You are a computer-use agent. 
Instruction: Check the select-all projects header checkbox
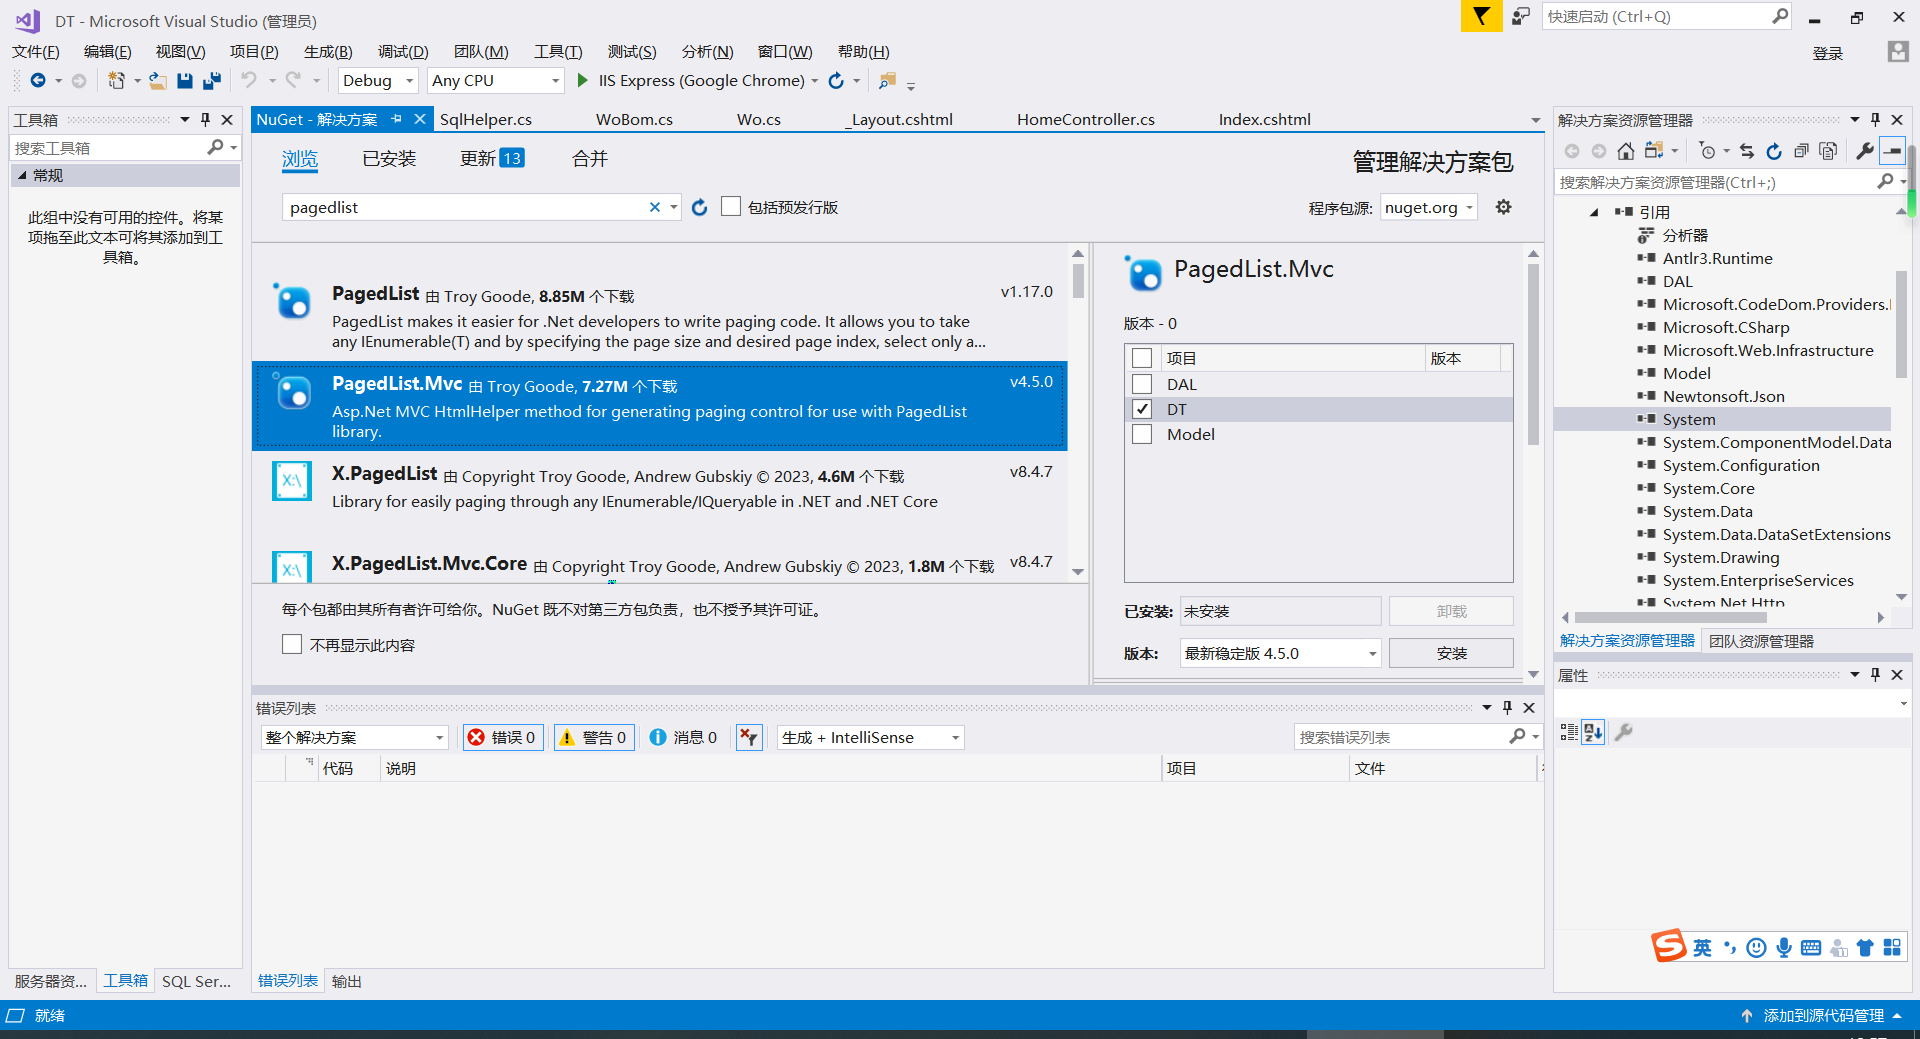1142,358
